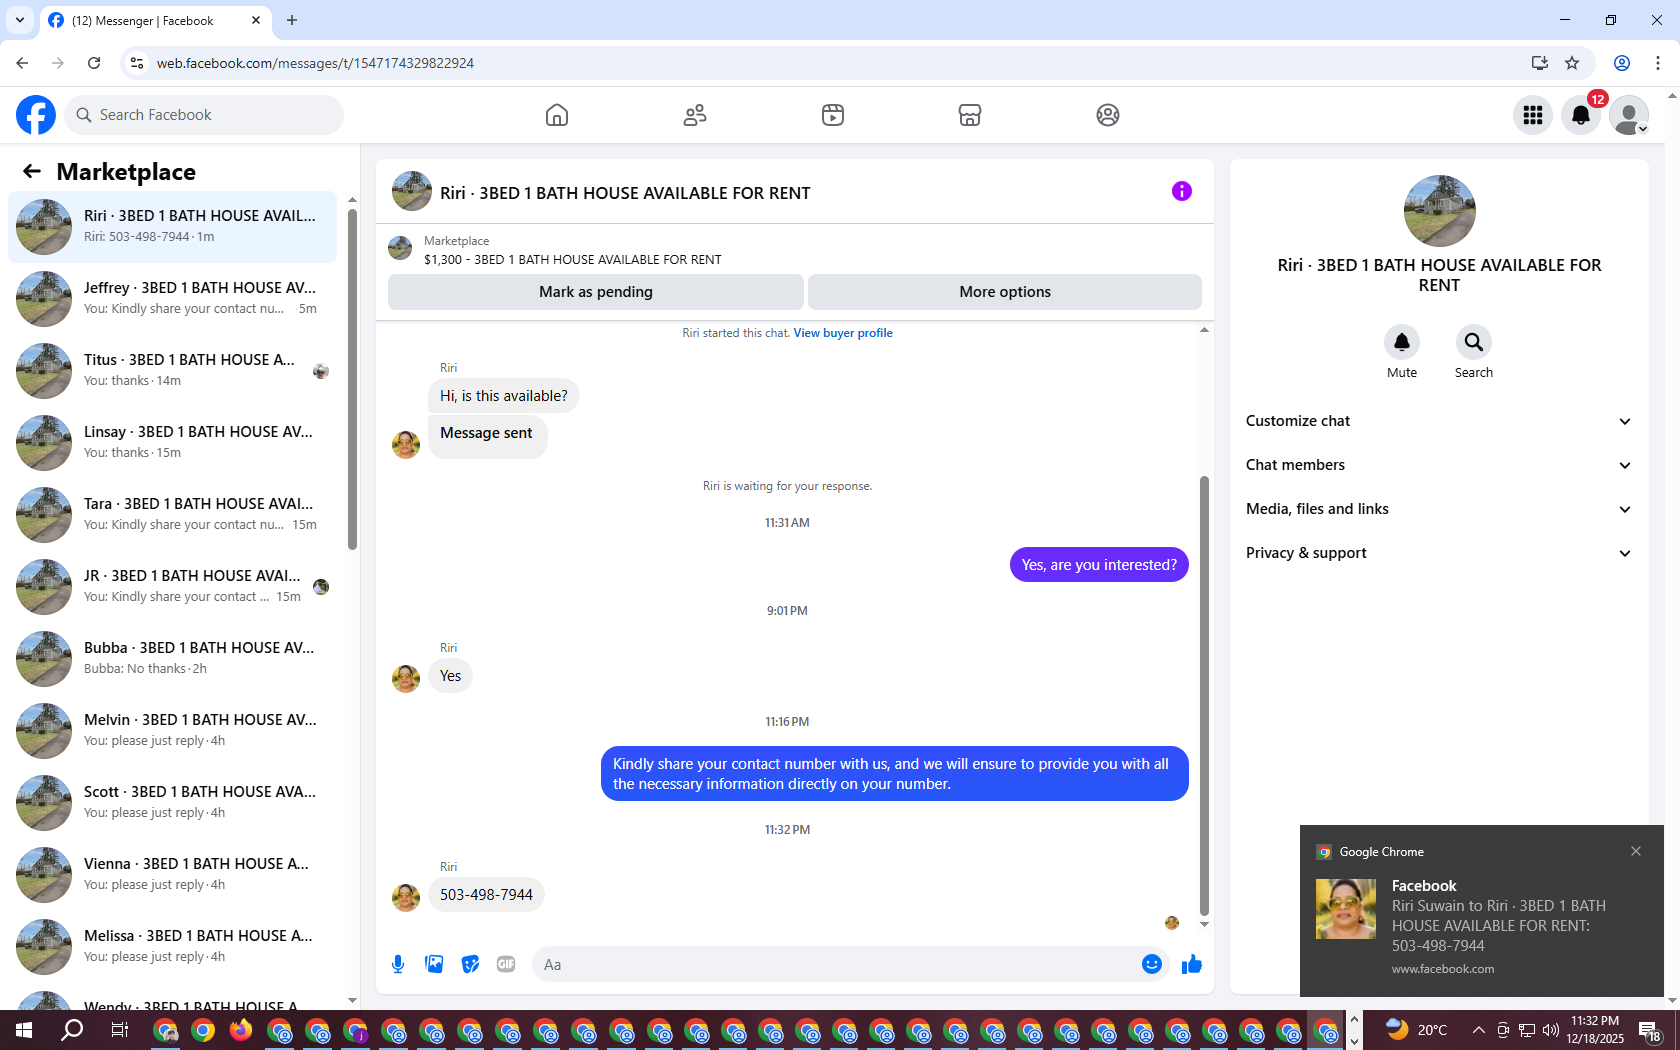Choose a GIF icon

(506, 964)
